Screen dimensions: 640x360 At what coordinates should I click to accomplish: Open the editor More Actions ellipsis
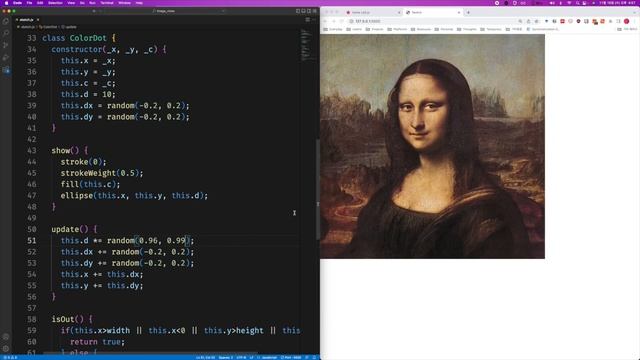coord(314,20)
